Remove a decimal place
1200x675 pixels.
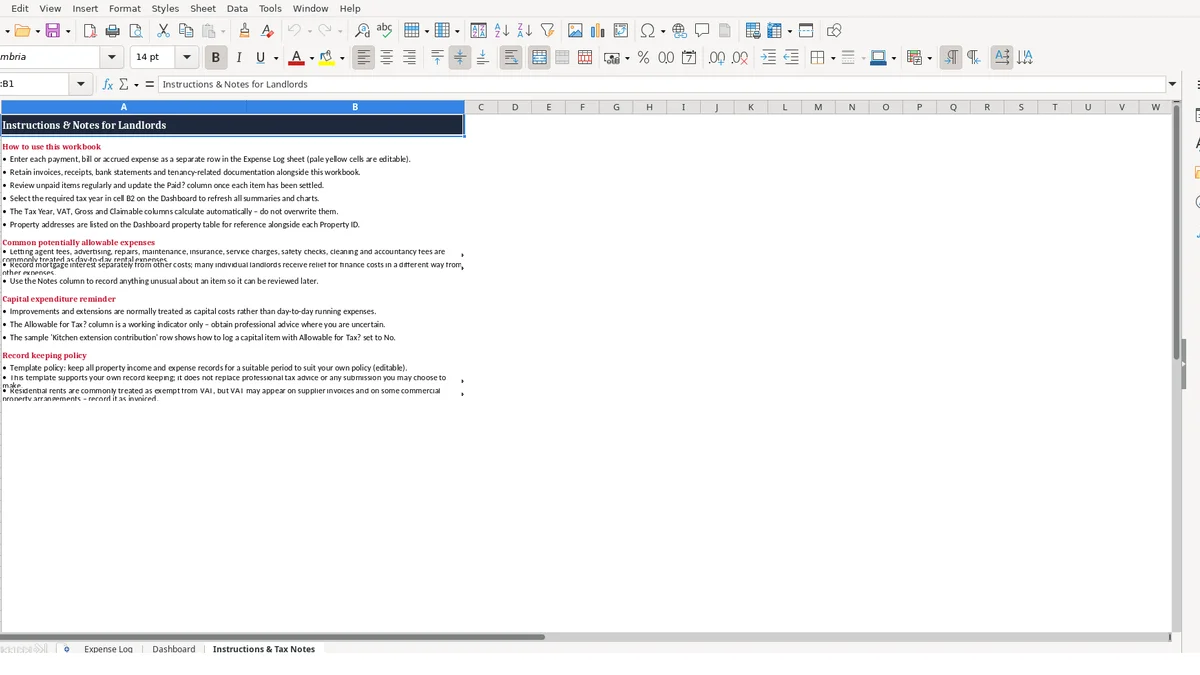pos(740,58)
